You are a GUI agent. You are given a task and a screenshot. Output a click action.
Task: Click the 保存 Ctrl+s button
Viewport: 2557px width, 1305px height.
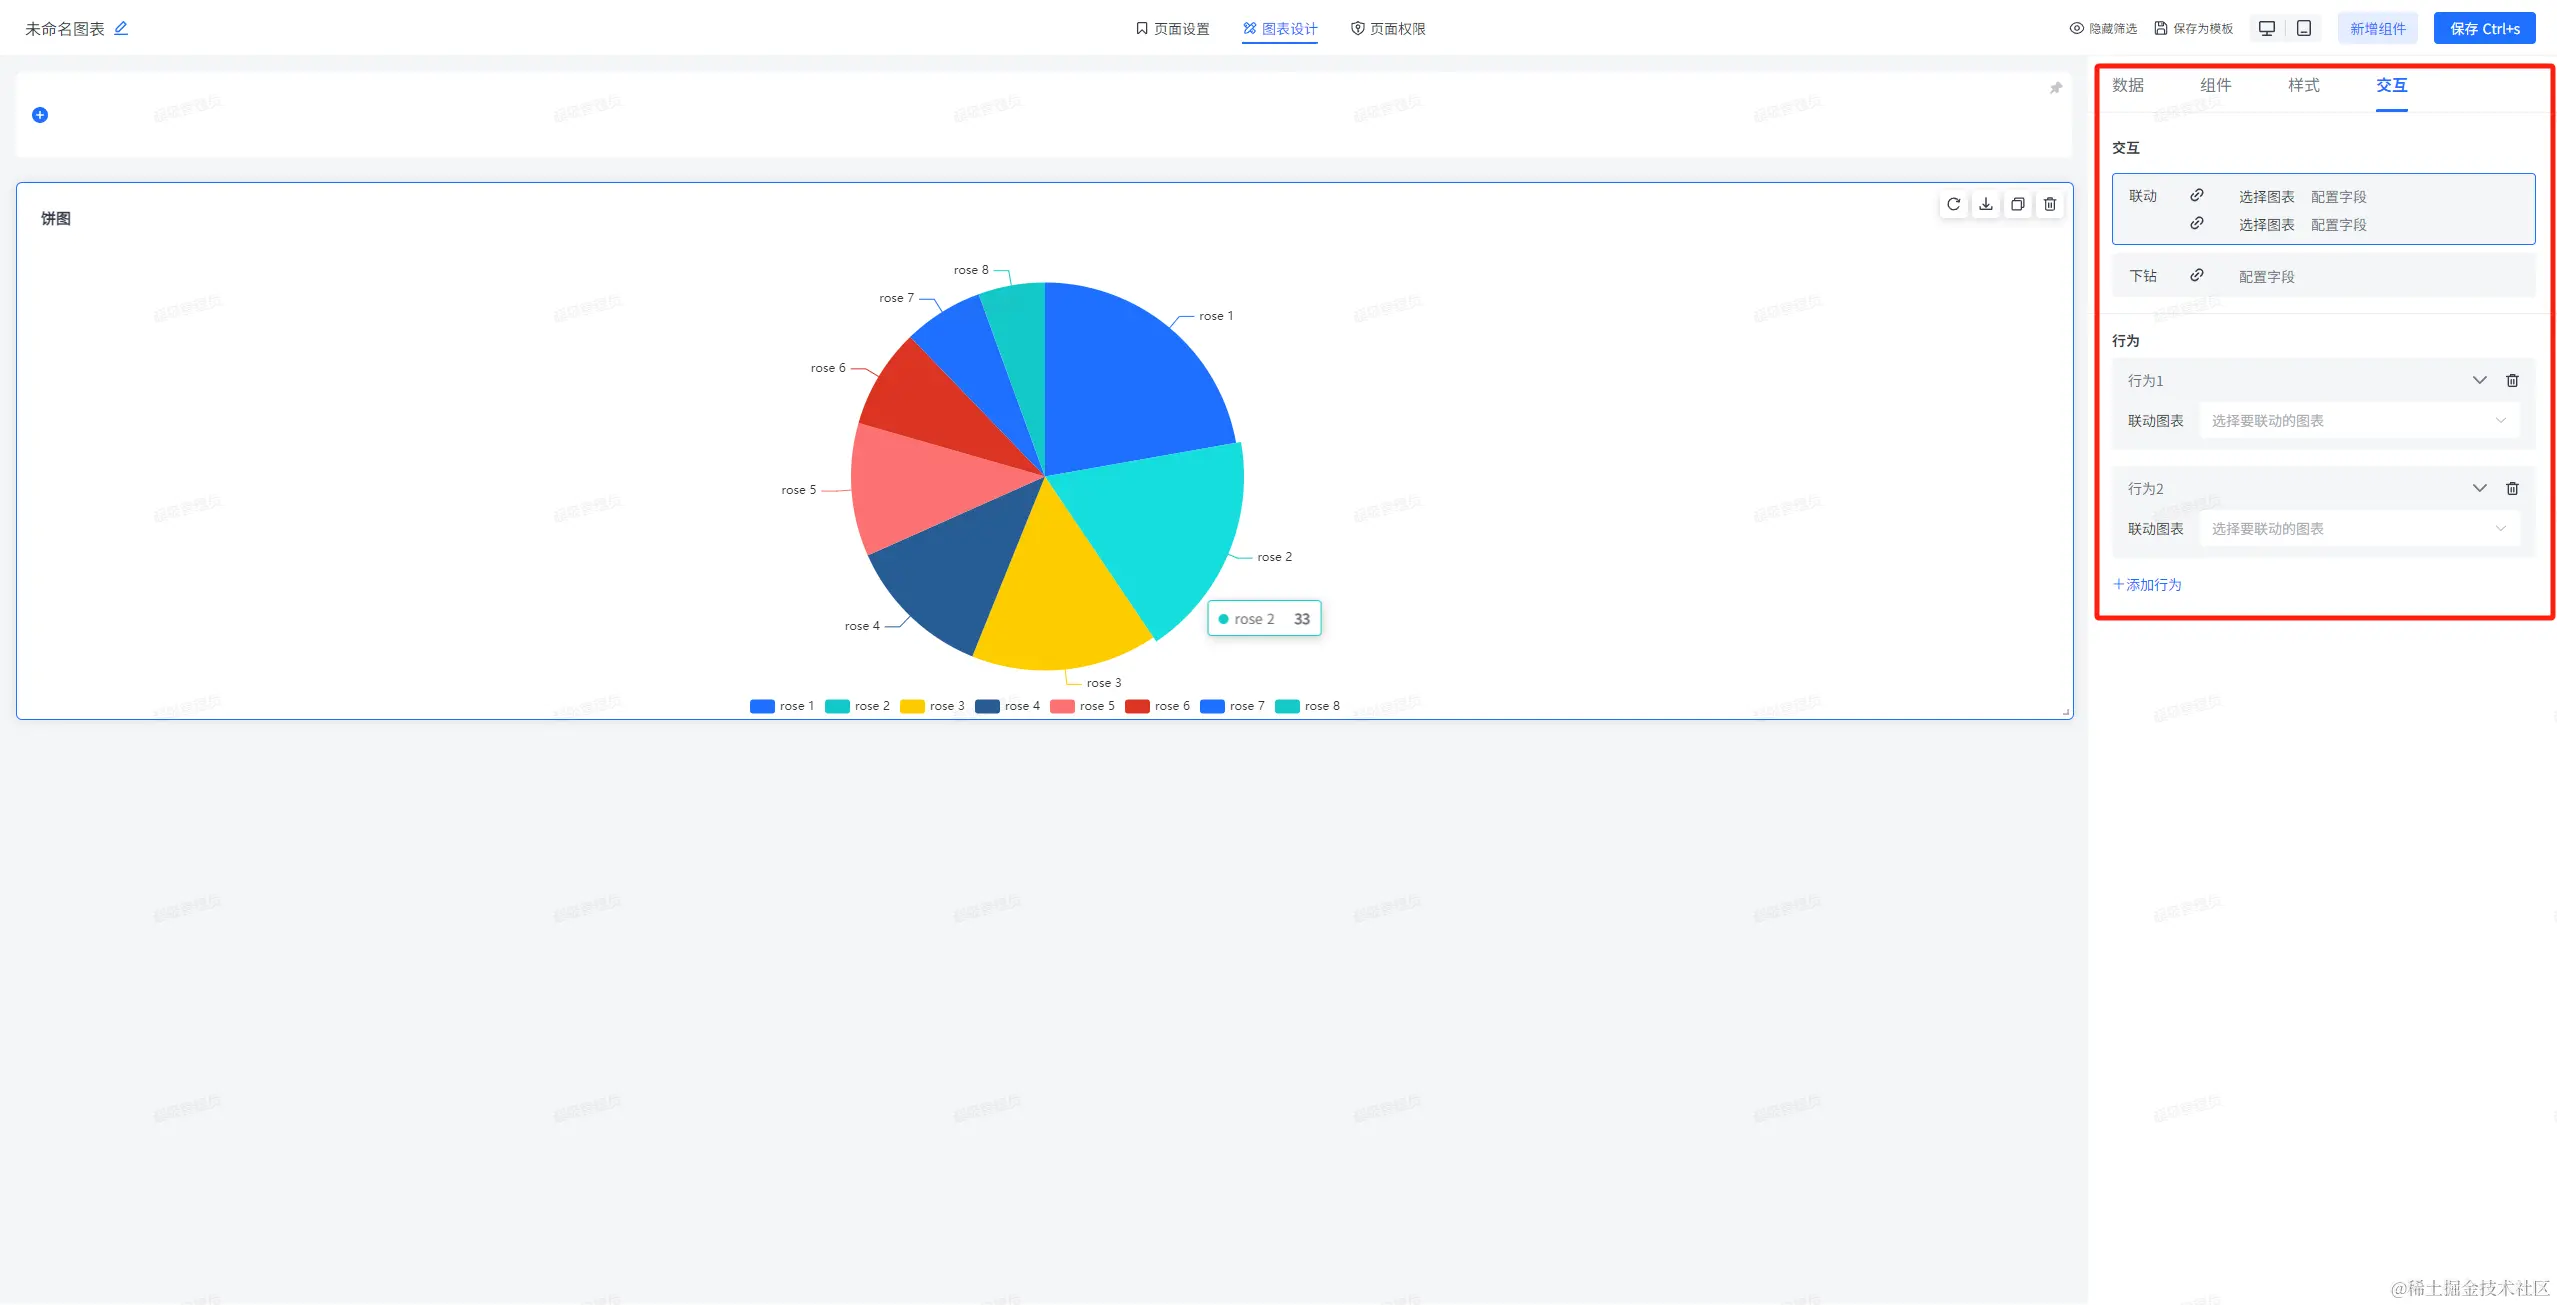click(x=2483, y=28)
